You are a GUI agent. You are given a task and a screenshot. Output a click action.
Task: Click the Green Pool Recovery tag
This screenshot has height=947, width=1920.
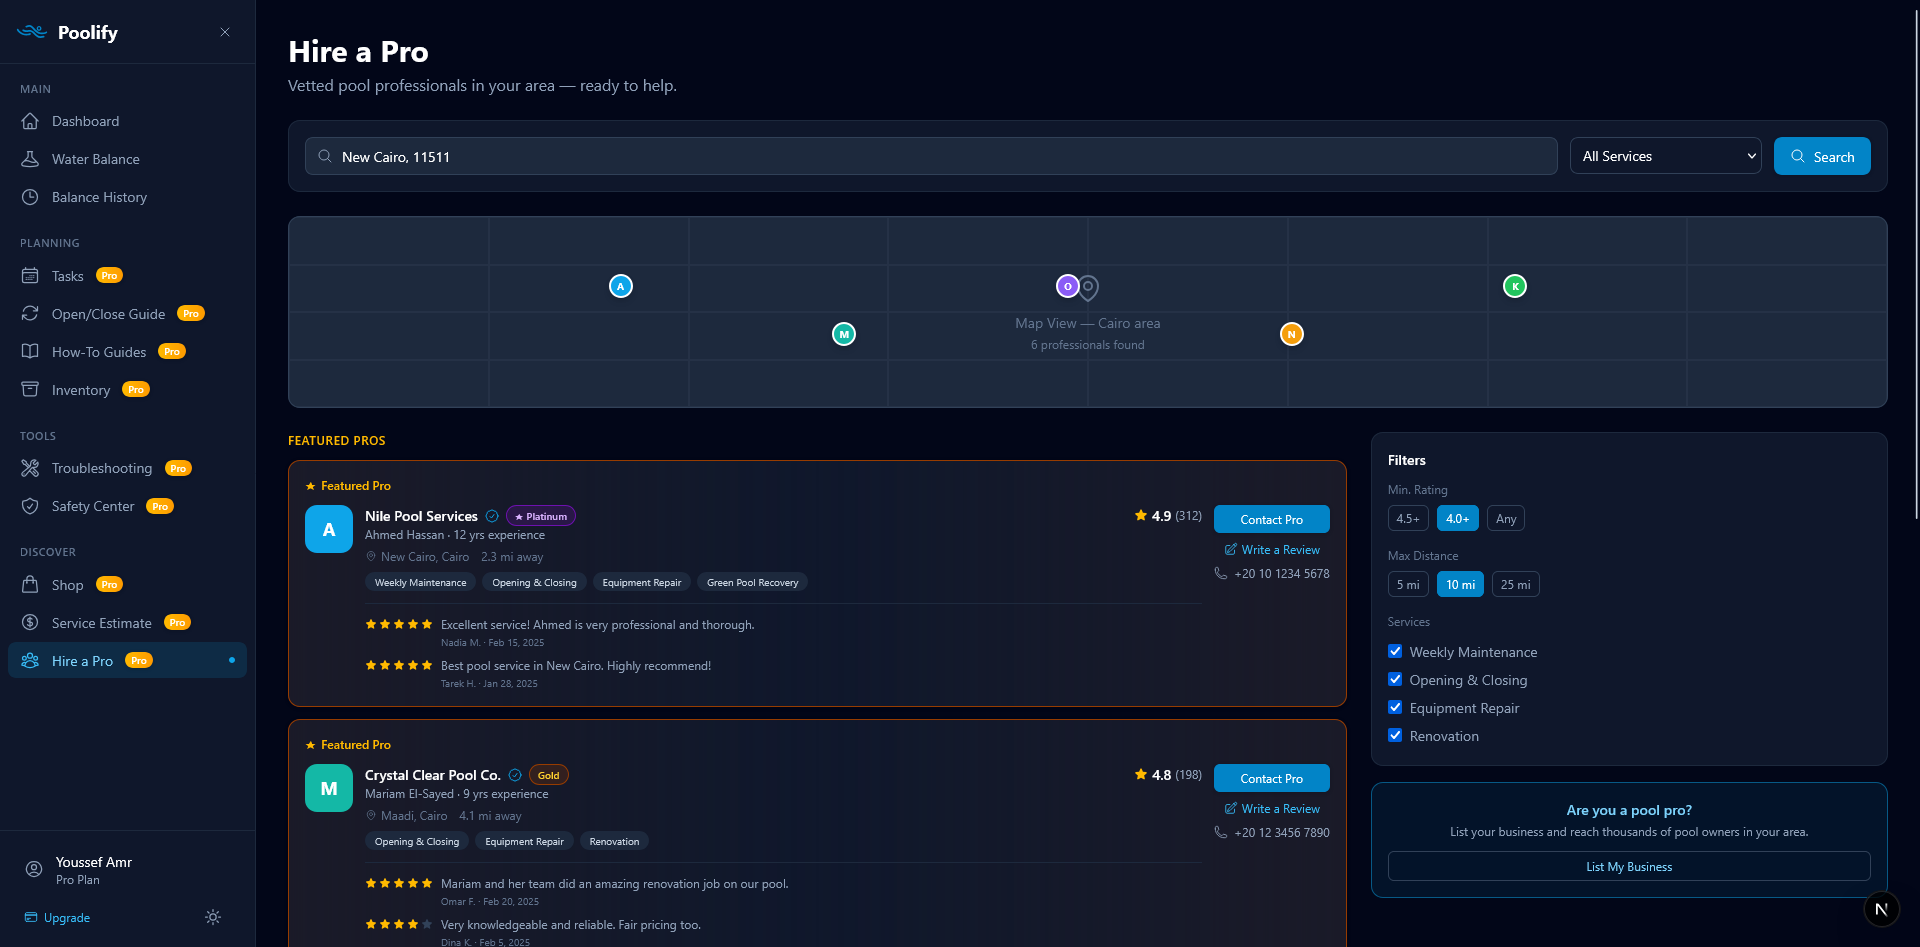click(753, 582)
